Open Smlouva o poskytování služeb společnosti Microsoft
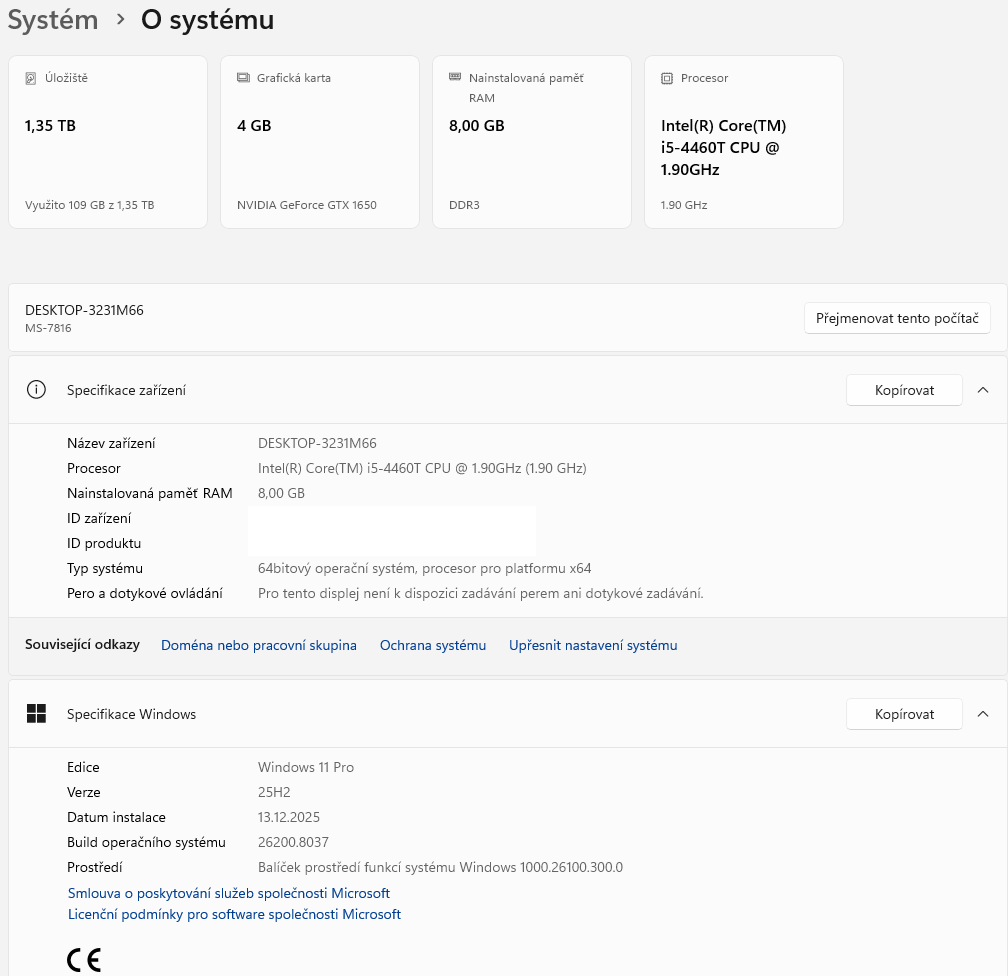This screenshot has height=976, width=1008. coord(229,893)
